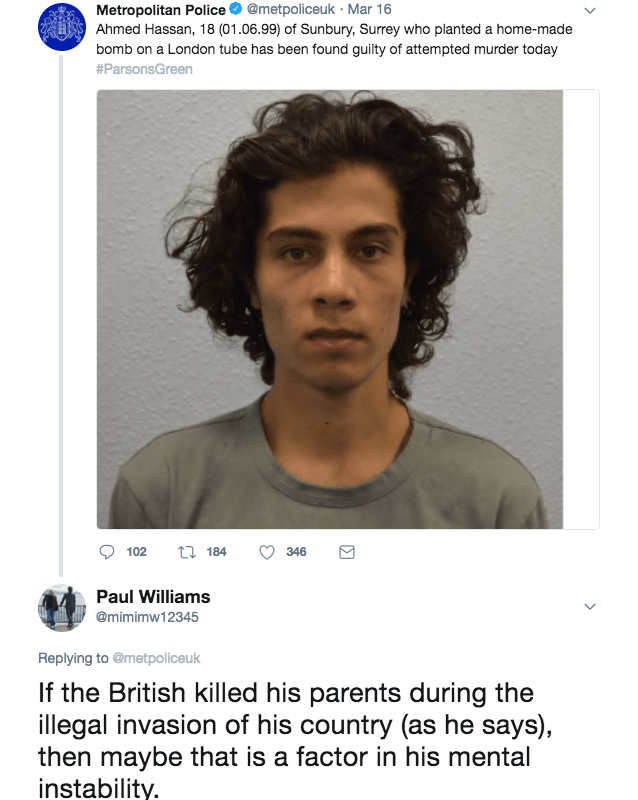This screenshot has width=638, height=800.
Task: Click the 346 likes count
Action: (296, 552)
